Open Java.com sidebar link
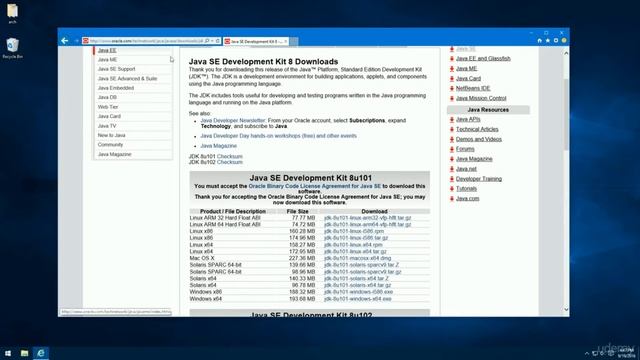The height and width of the screenshot is (360, 640). pos(468,198)
